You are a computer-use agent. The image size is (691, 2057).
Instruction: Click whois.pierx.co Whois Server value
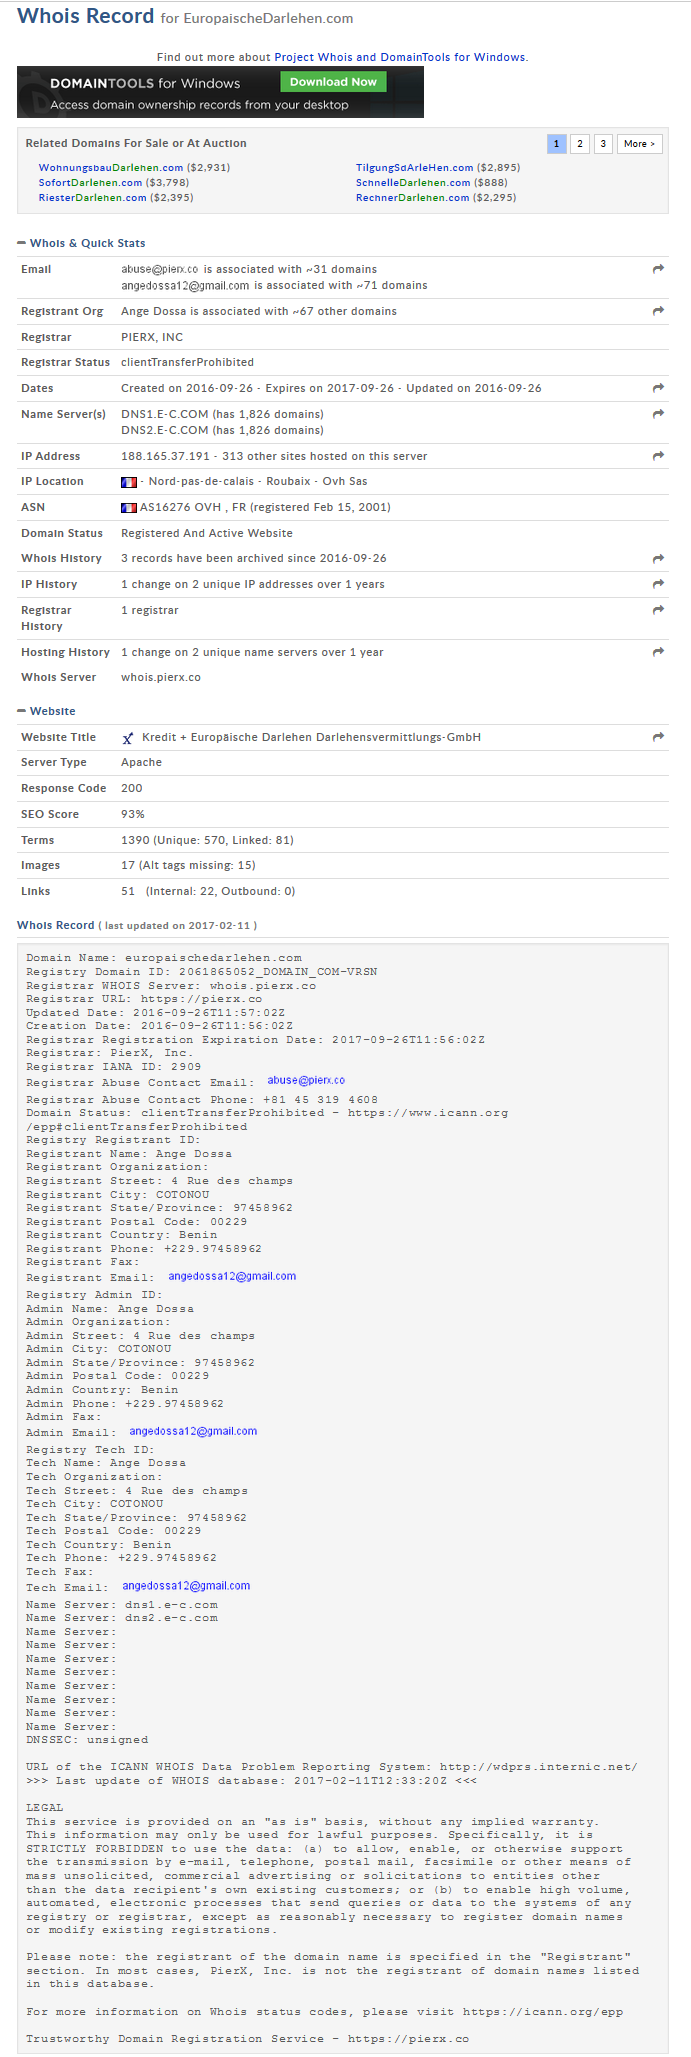point(161,677)
